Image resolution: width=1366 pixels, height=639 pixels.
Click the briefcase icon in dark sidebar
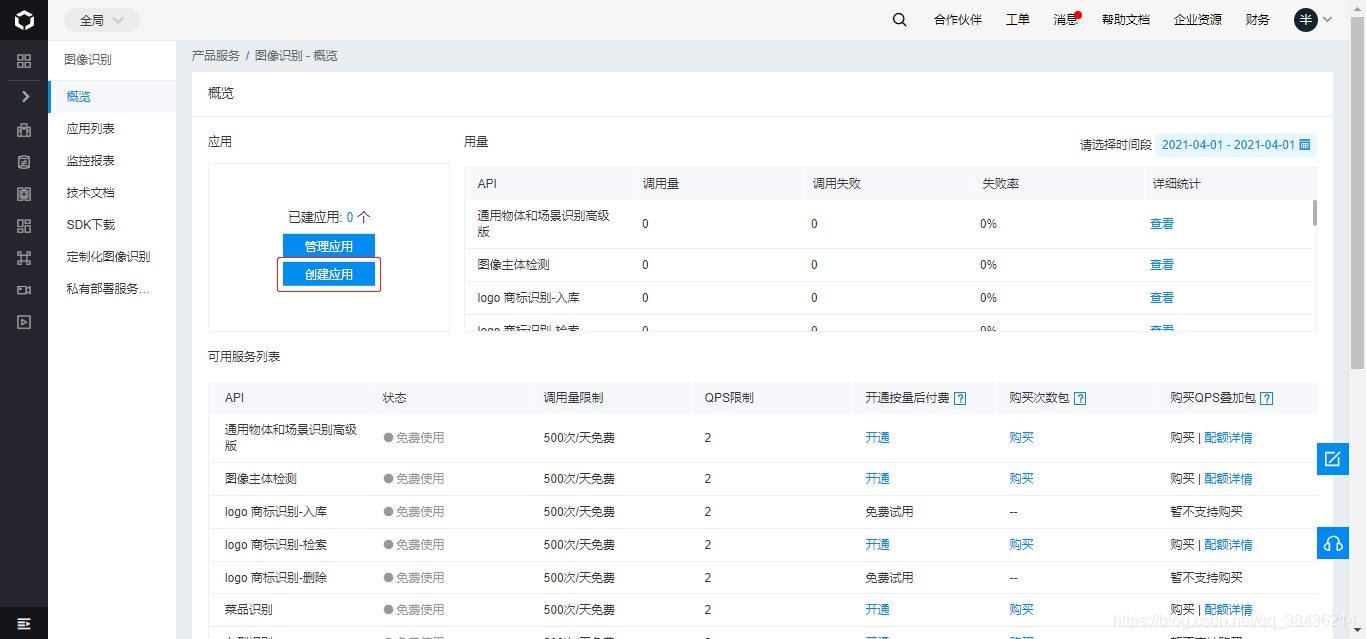[24, 130]
